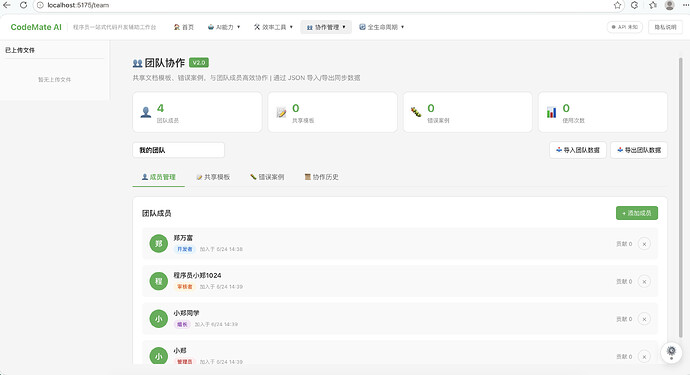Switch to the 协作历史 tab
Screen dimensions: 690x375
click(x=322, y=177)
